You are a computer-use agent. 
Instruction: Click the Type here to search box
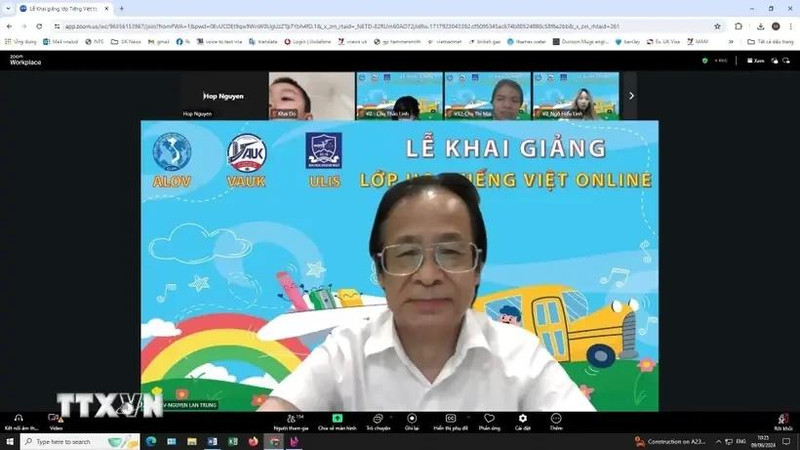coord(80,441)
